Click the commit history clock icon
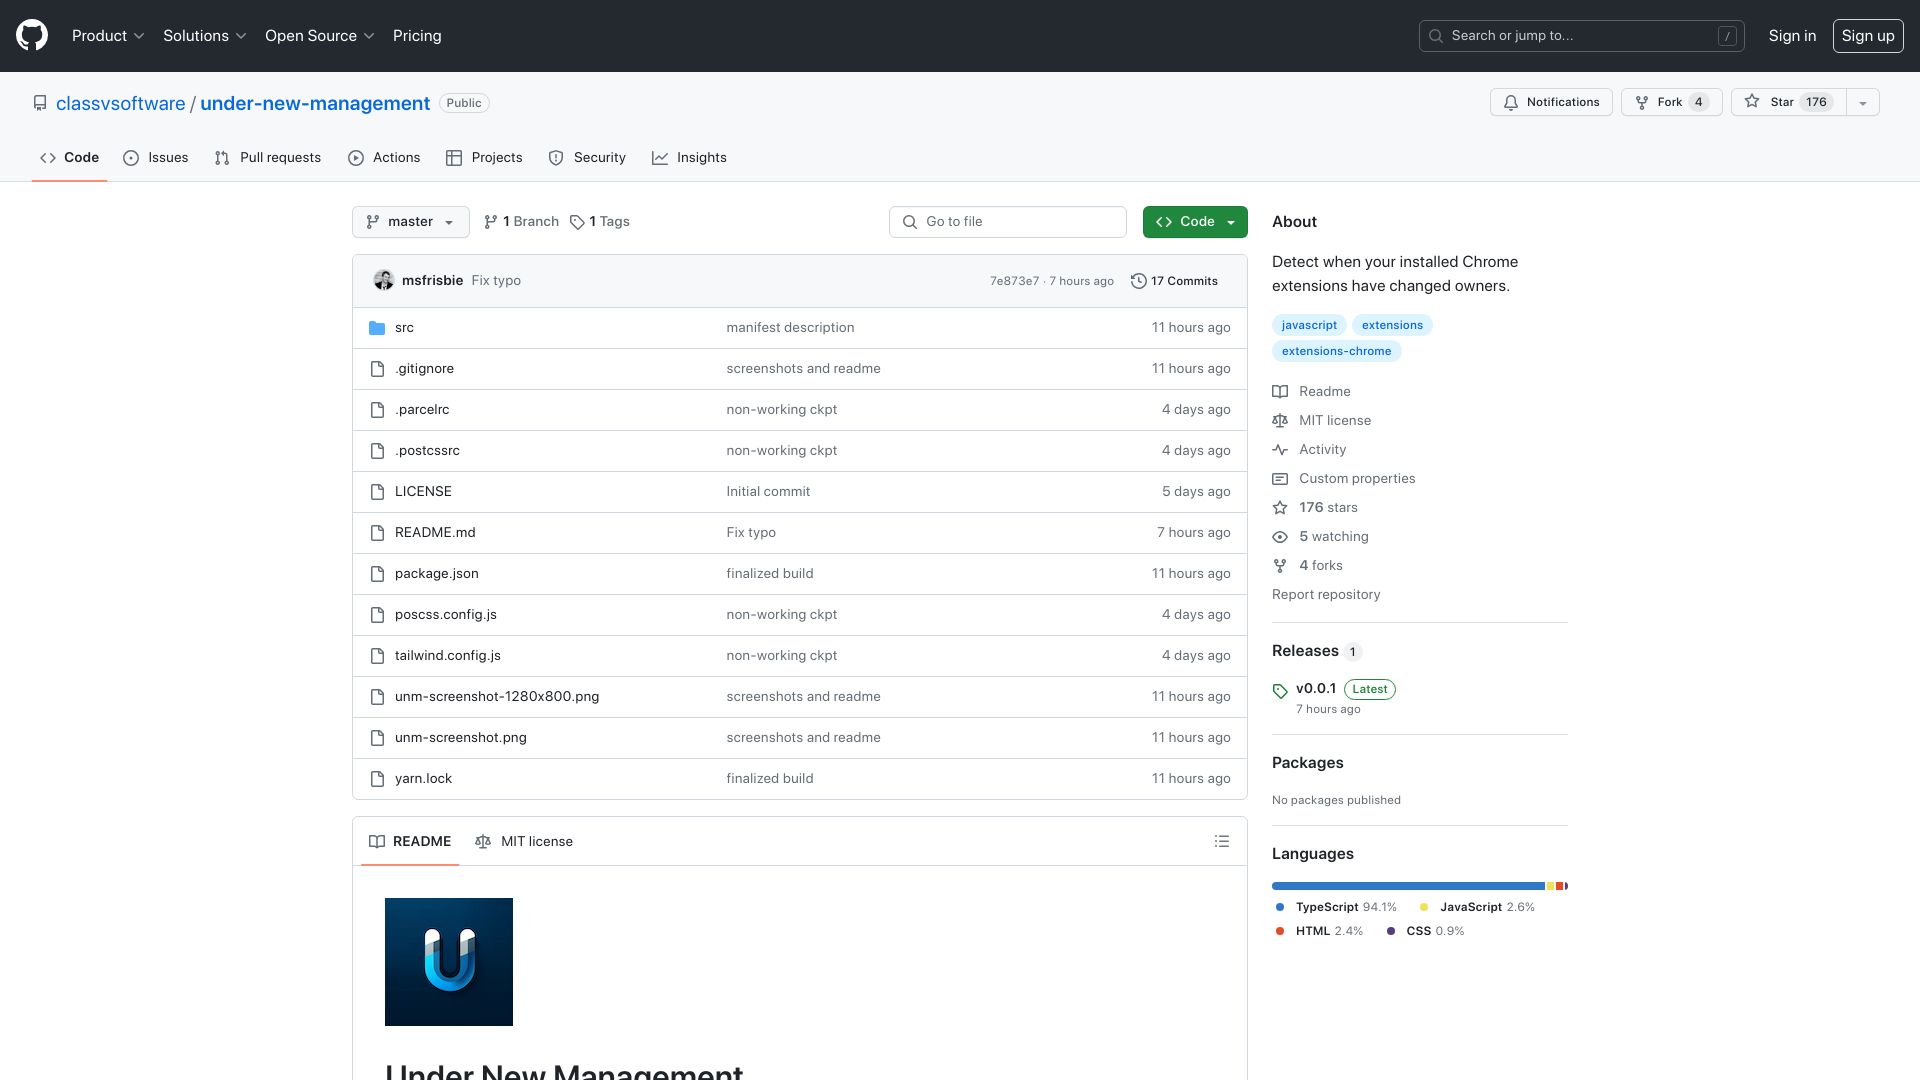This screenshot has height=1080, width=1920. (x=1138, y=281)
